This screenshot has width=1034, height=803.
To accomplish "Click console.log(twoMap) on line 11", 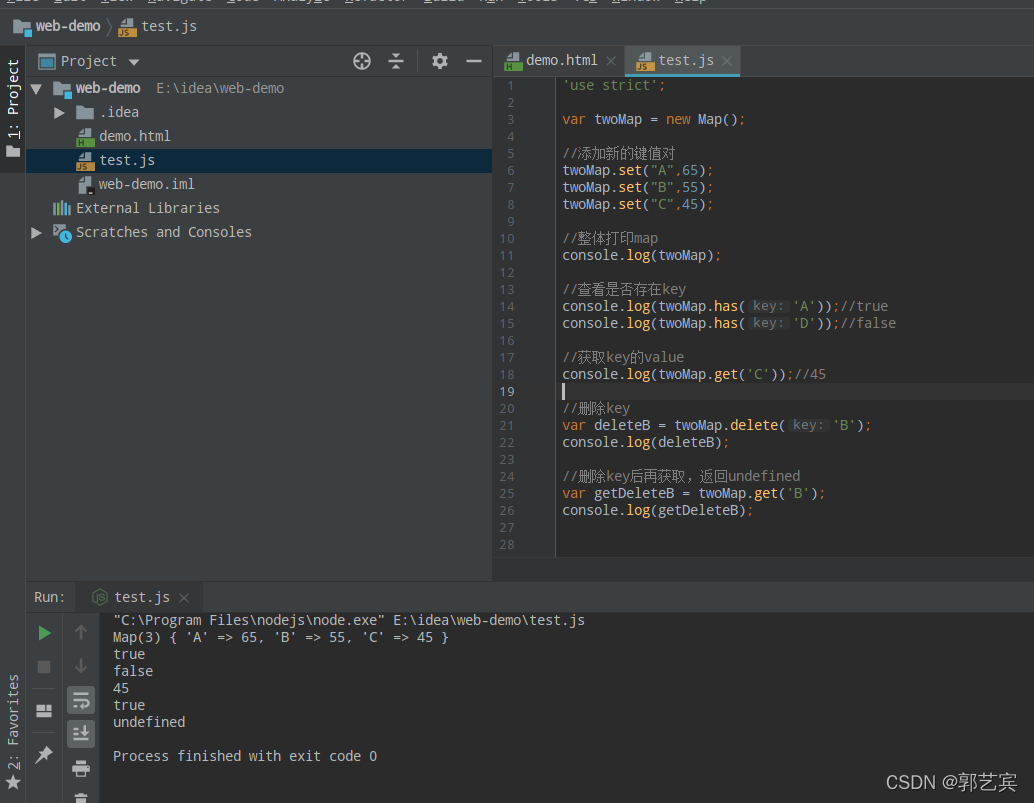I will 642,256.
